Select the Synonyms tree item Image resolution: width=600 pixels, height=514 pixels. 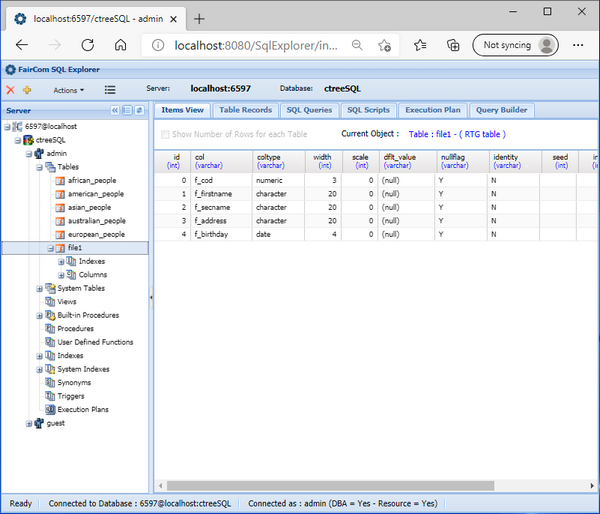point(74,383)
